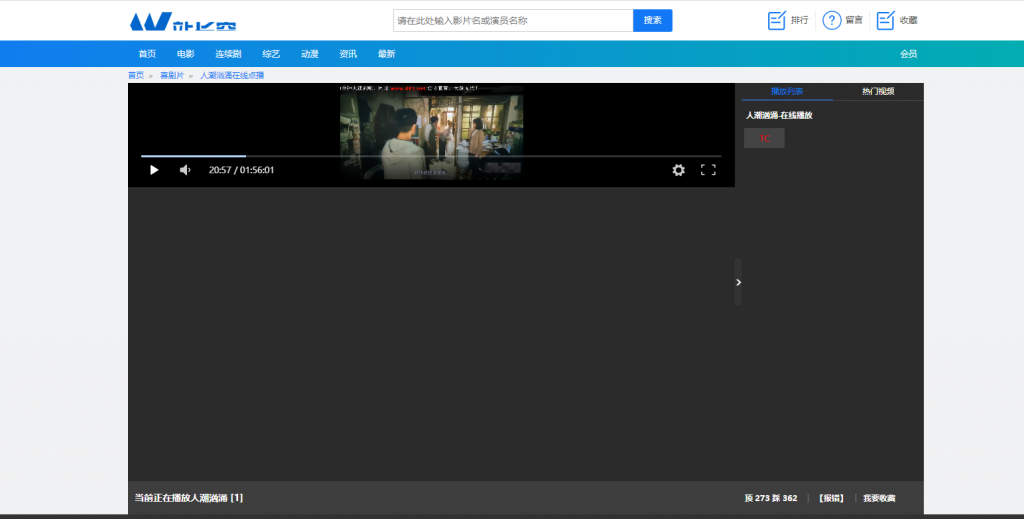The height and width of the screenshot is (519, 1024).
Task: Click the 收藏 favorites icon in header
Action: point(886,20)
